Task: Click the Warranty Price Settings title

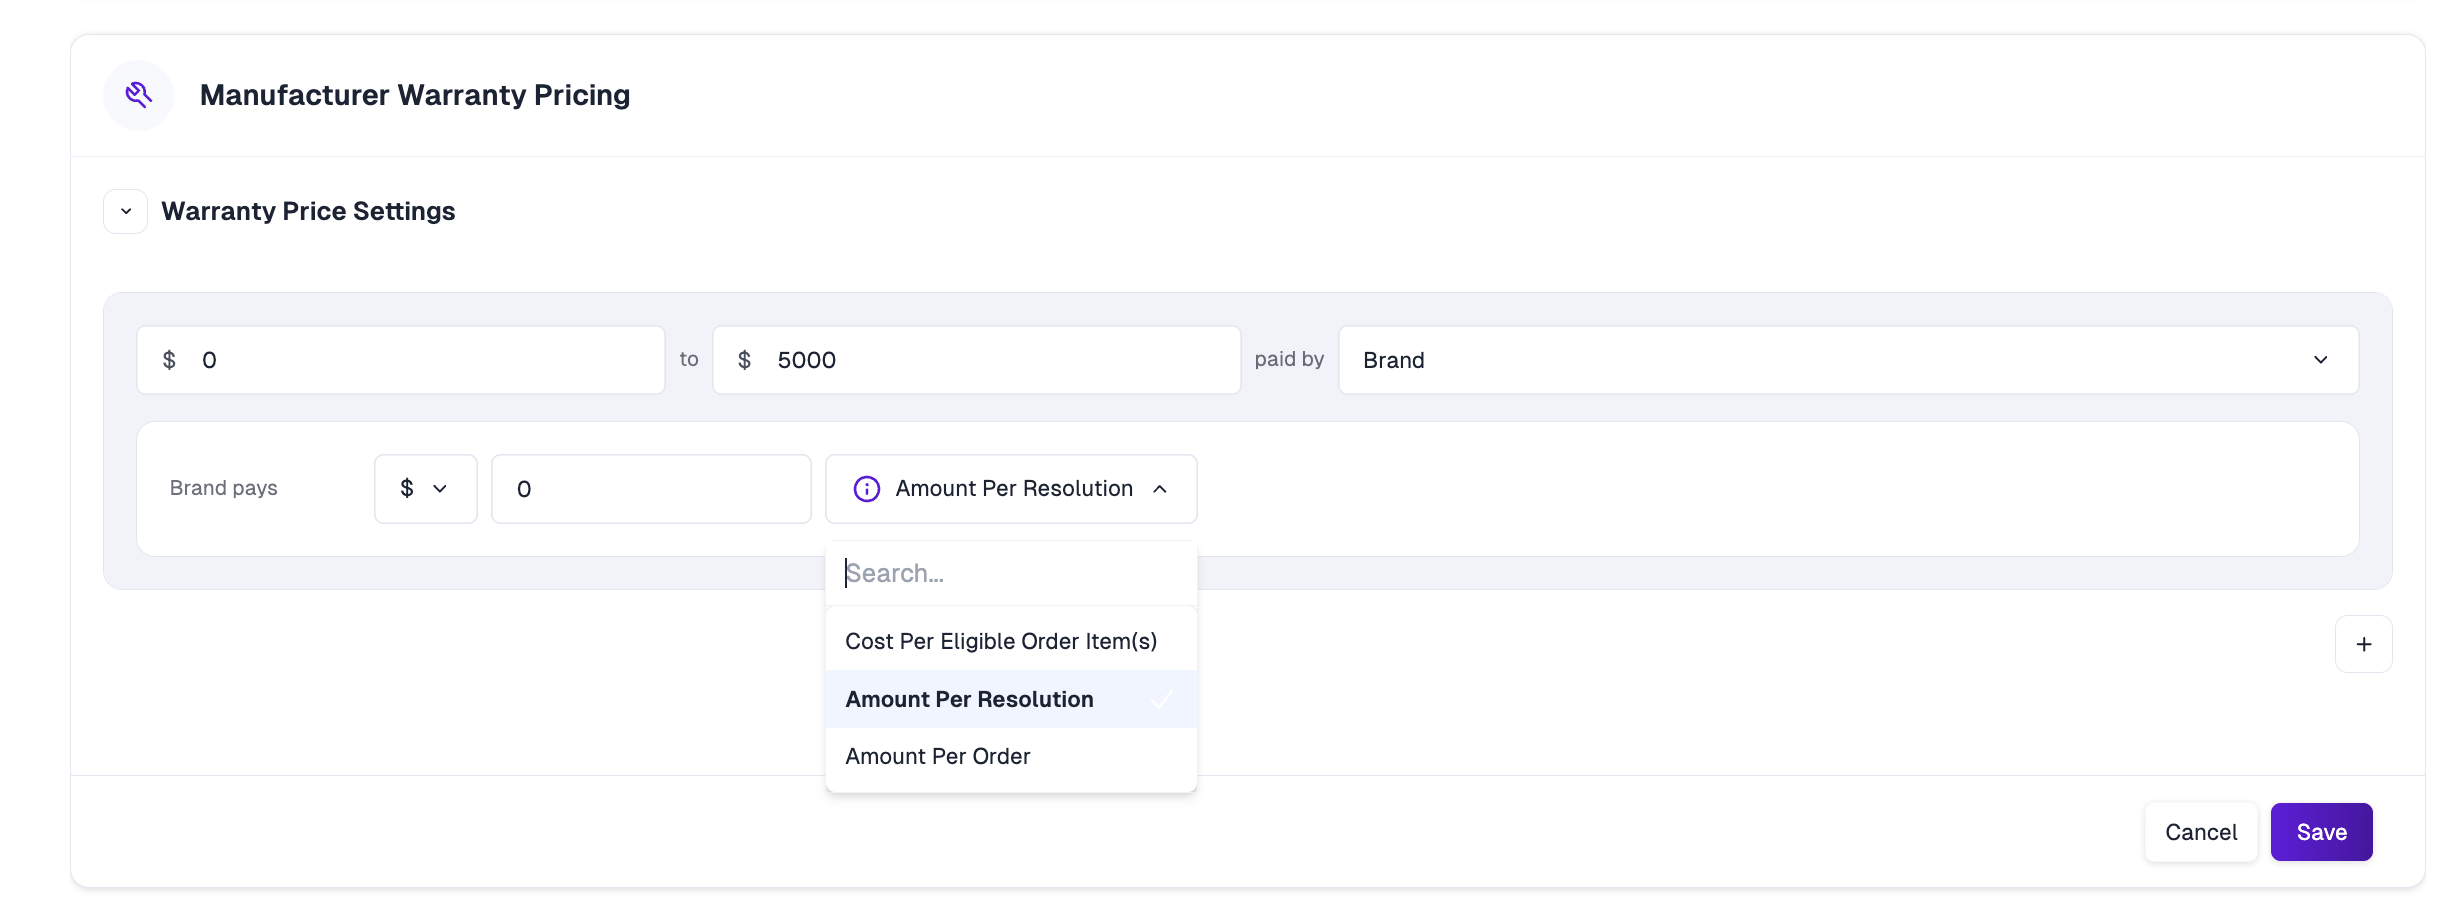Action: point(308,211)
